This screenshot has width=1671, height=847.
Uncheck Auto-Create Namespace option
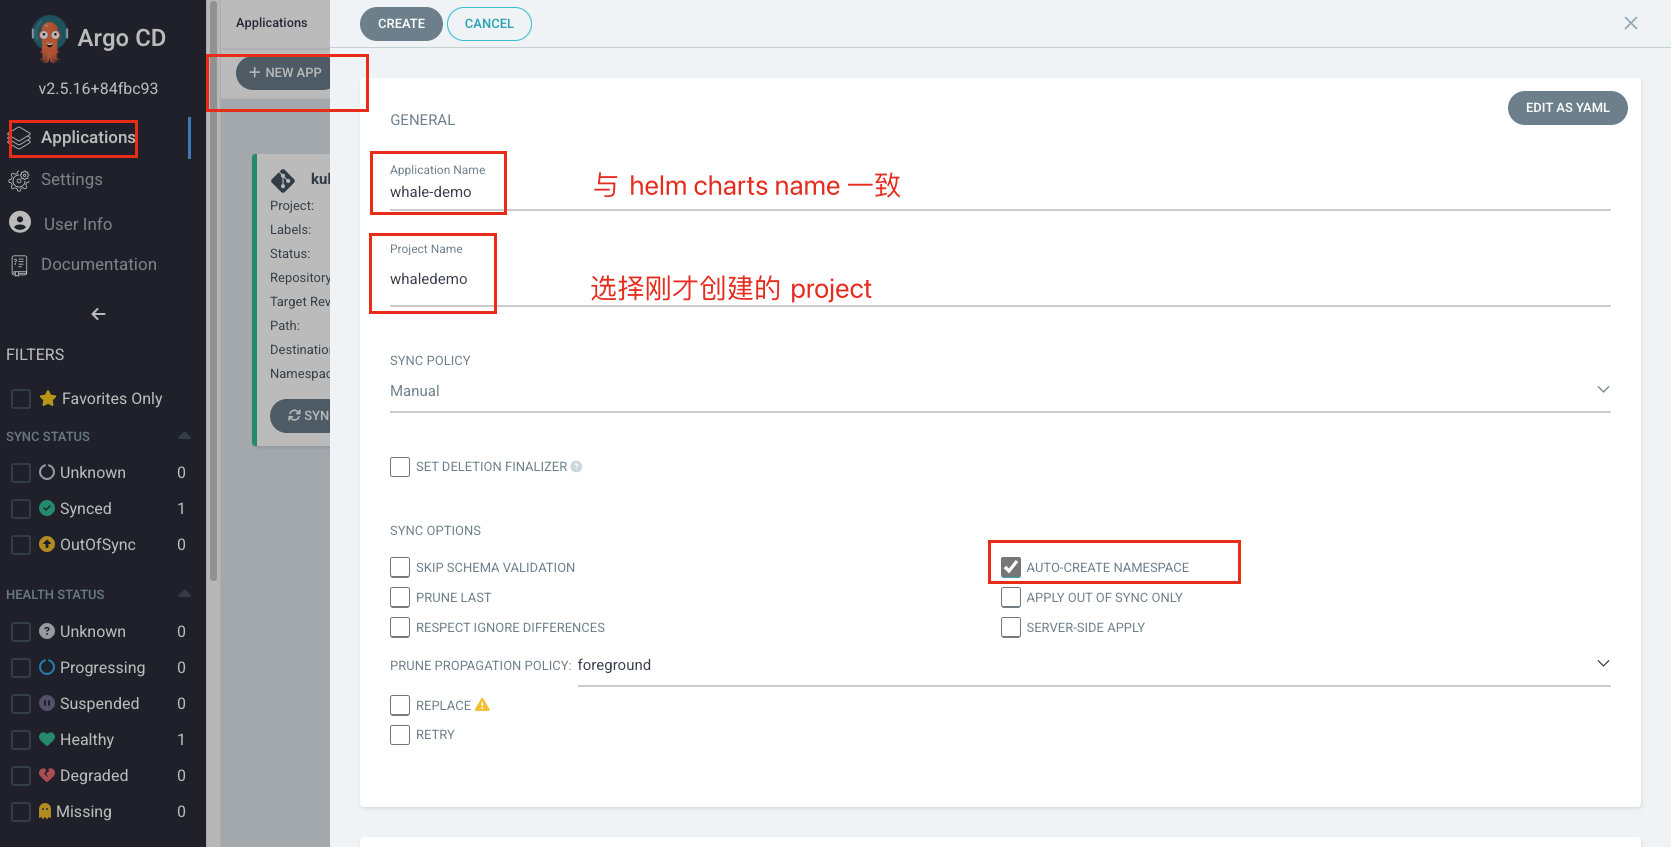1011,568
